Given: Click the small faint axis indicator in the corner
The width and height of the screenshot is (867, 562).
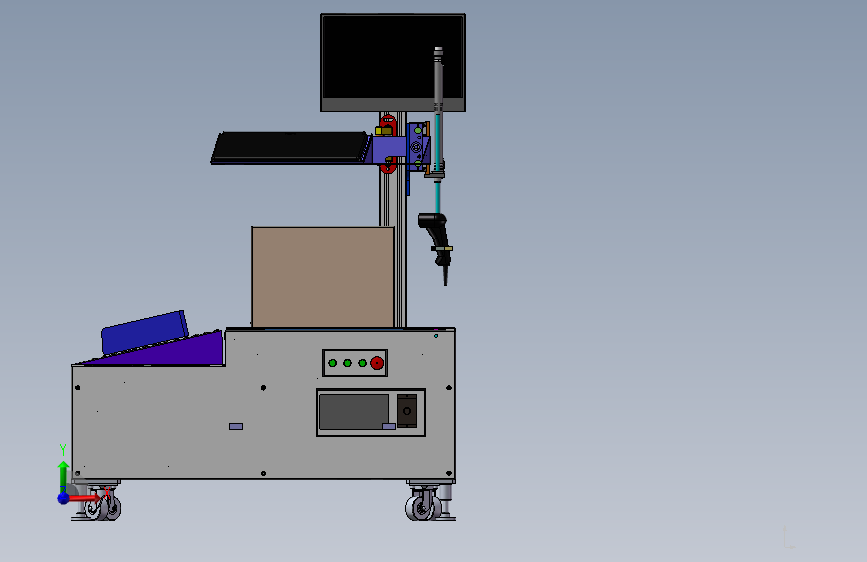Looking at the screenshot, I should [x=789, y=537].
